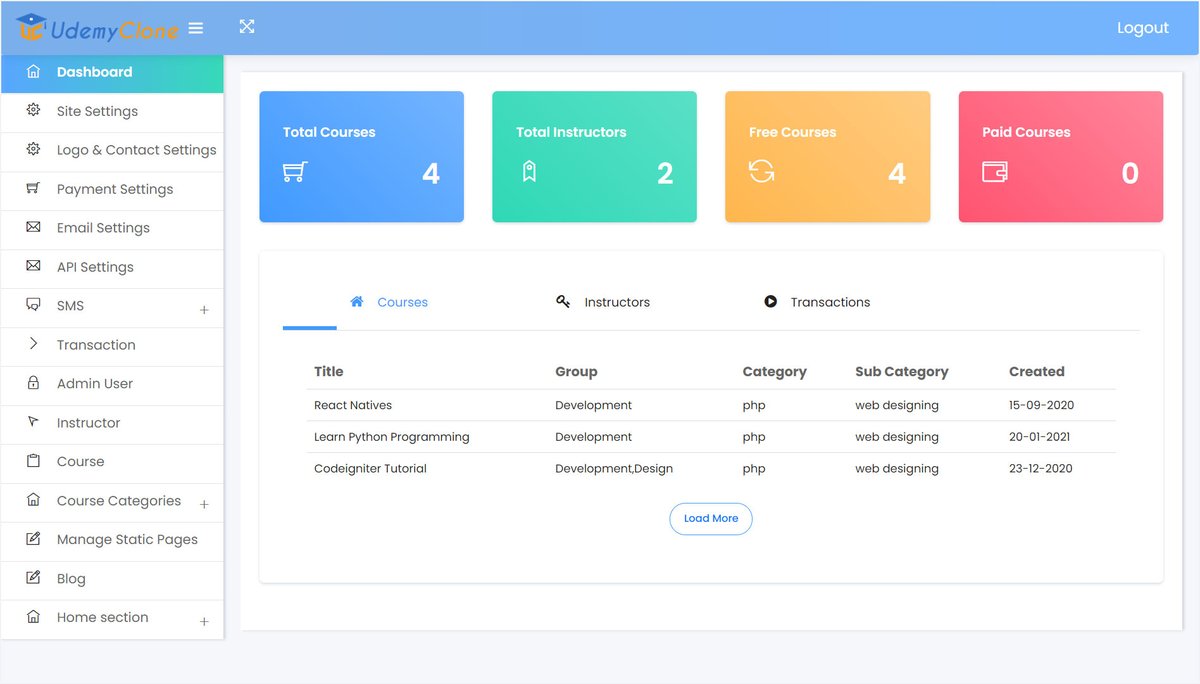Switch to the Courses tab

tap(389, 302)
